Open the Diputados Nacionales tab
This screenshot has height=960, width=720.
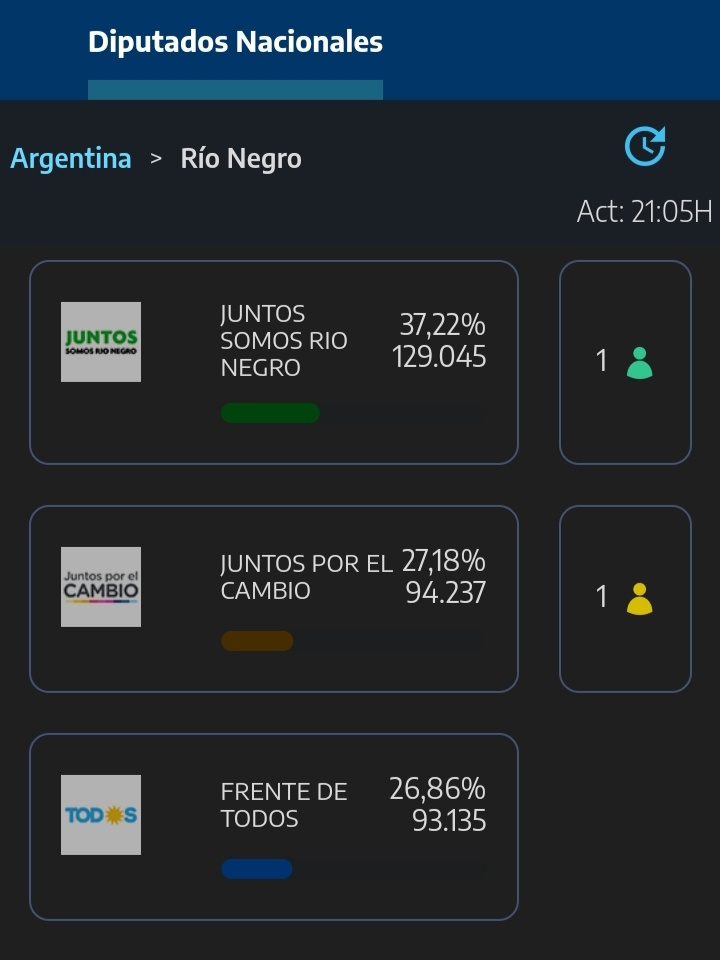coord(236,42)
